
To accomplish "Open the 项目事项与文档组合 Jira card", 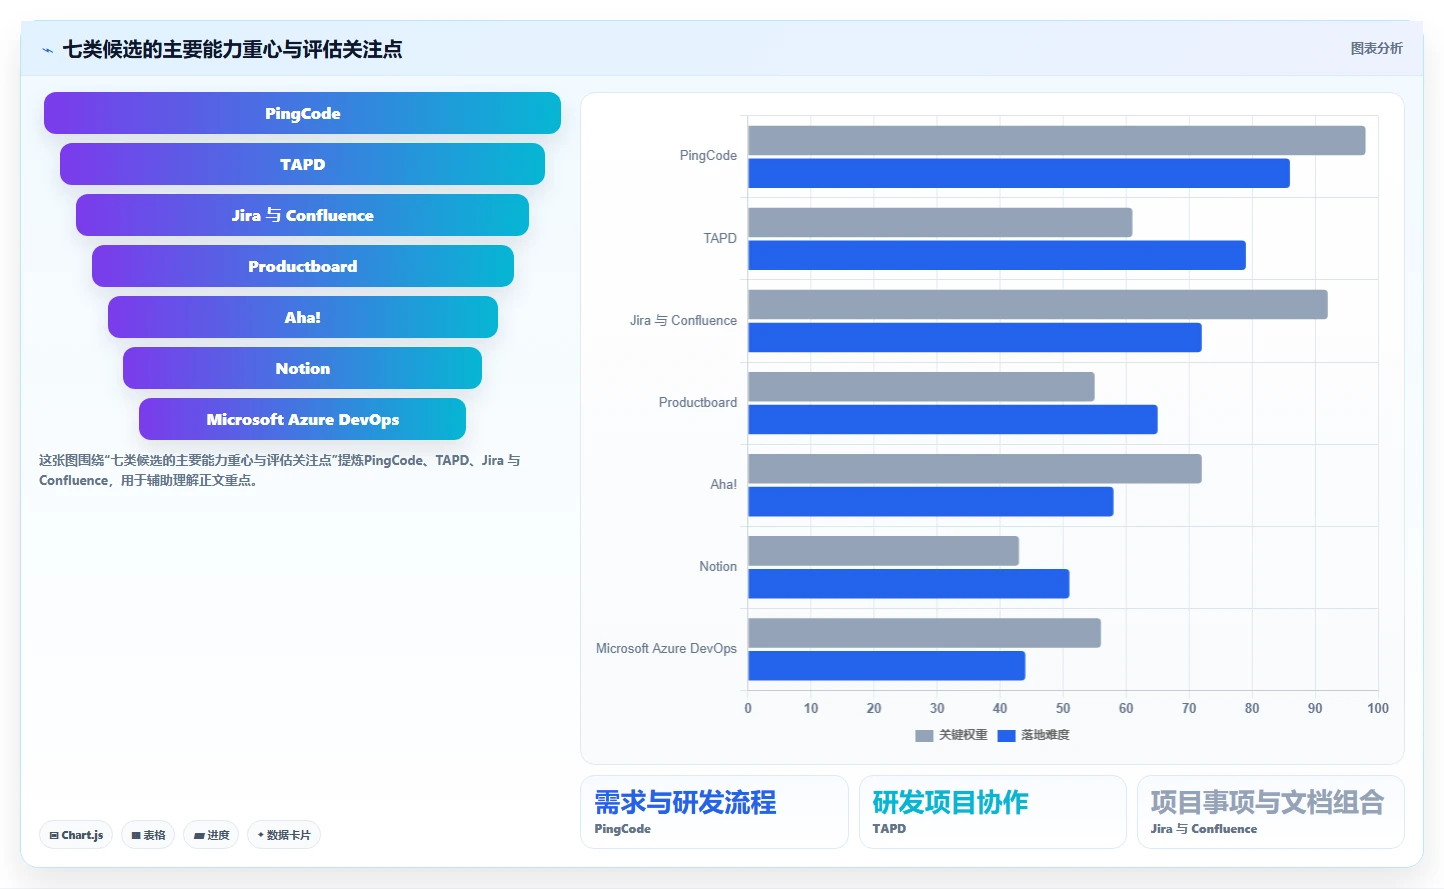I will coord(1270,812).
